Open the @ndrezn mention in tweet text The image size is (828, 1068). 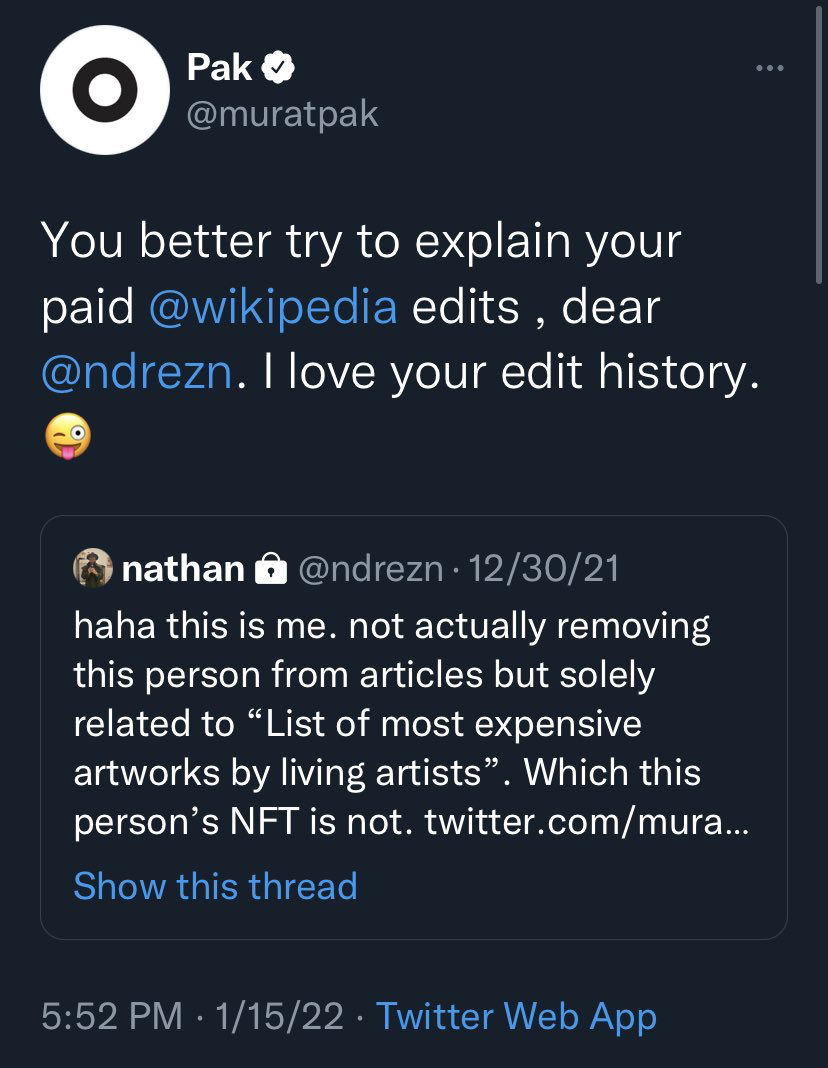click(x=137, y=373)
